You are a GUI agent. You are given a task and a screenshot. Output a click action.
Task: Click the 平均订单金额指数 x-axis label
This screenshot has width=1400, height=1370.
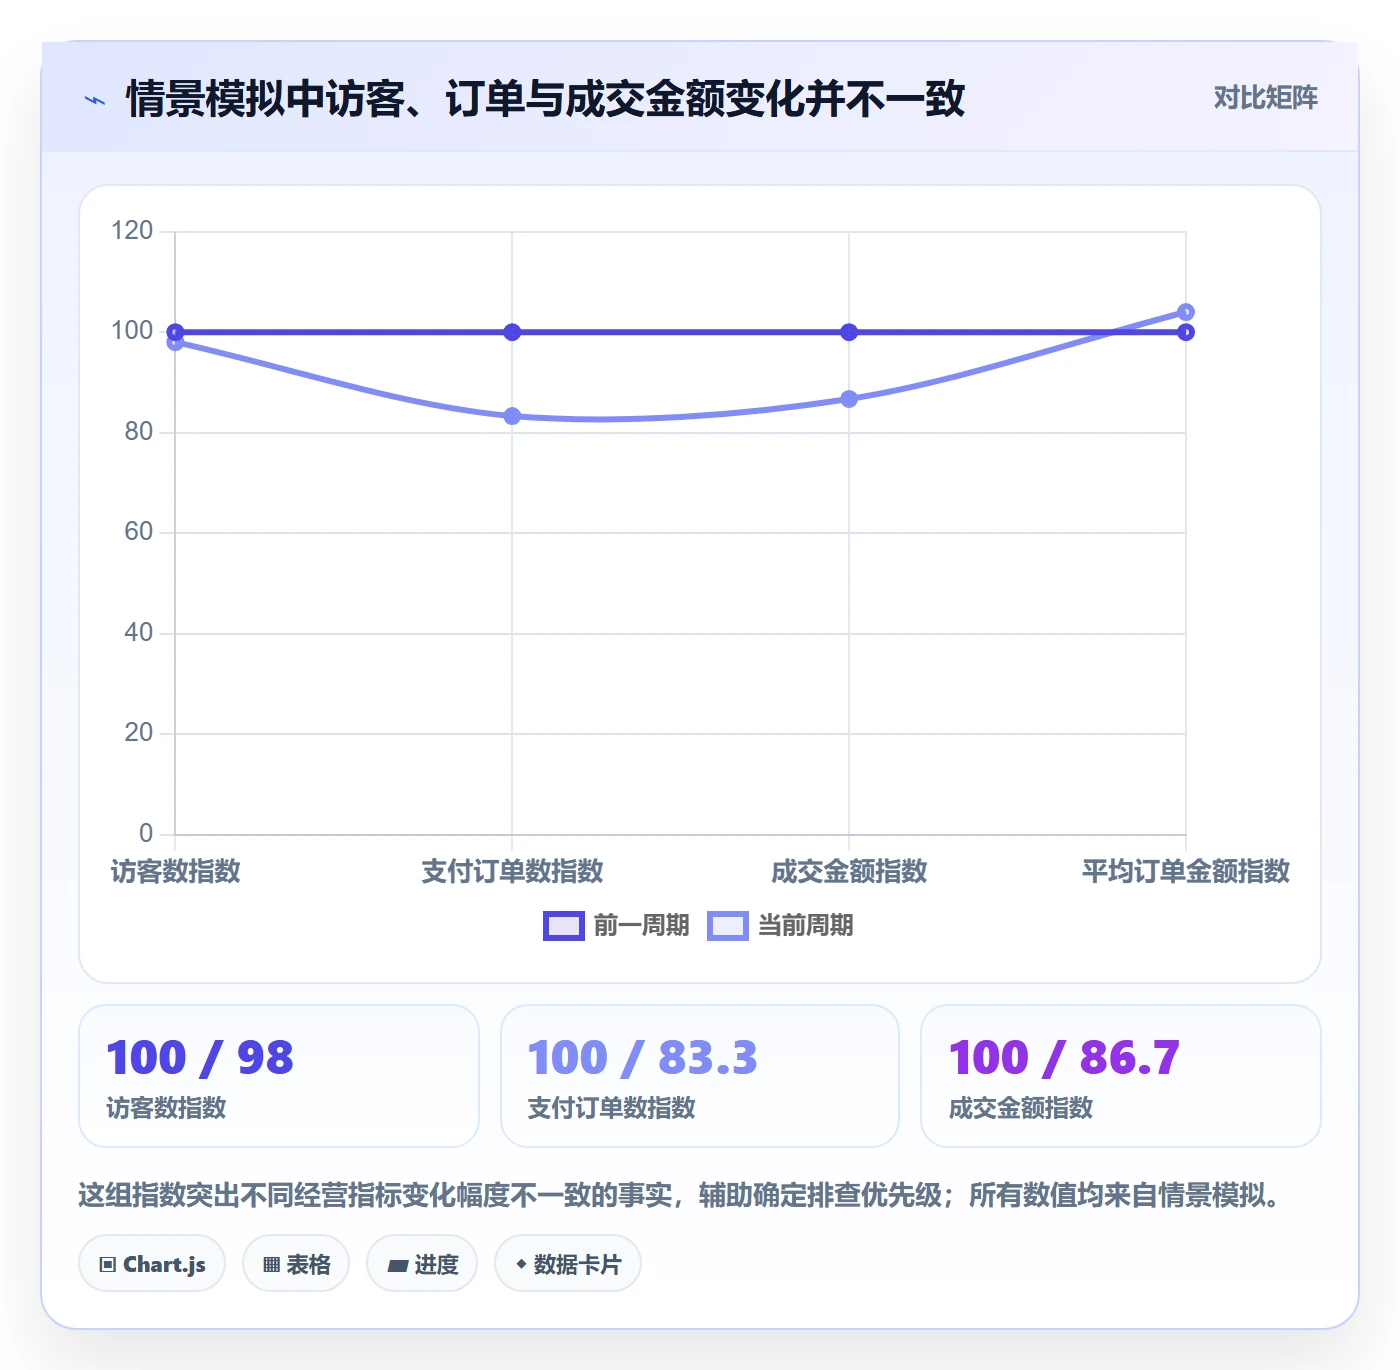click(1186, 871)
